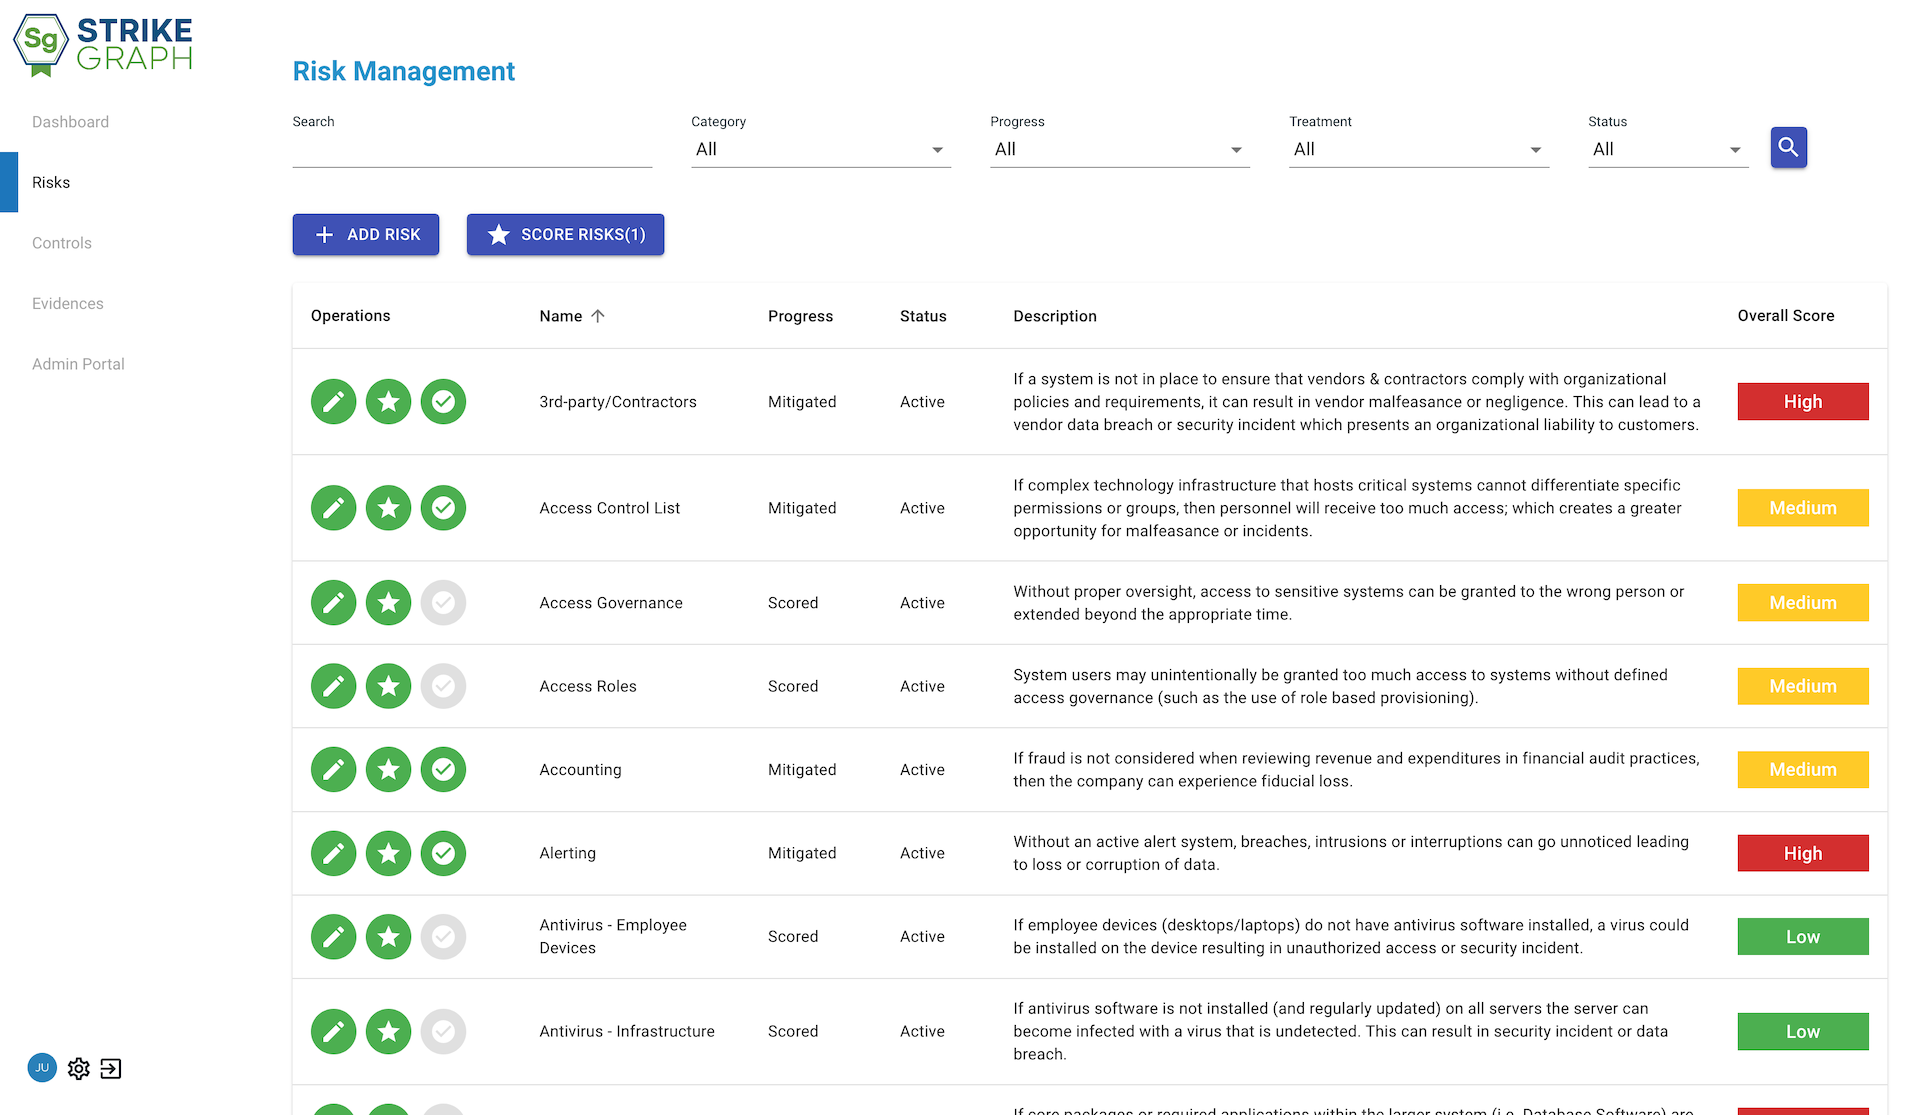This screenshot has width=1920, height=1115.
Task: Open the JU user avatar
Action: (x=42, y=1068)
